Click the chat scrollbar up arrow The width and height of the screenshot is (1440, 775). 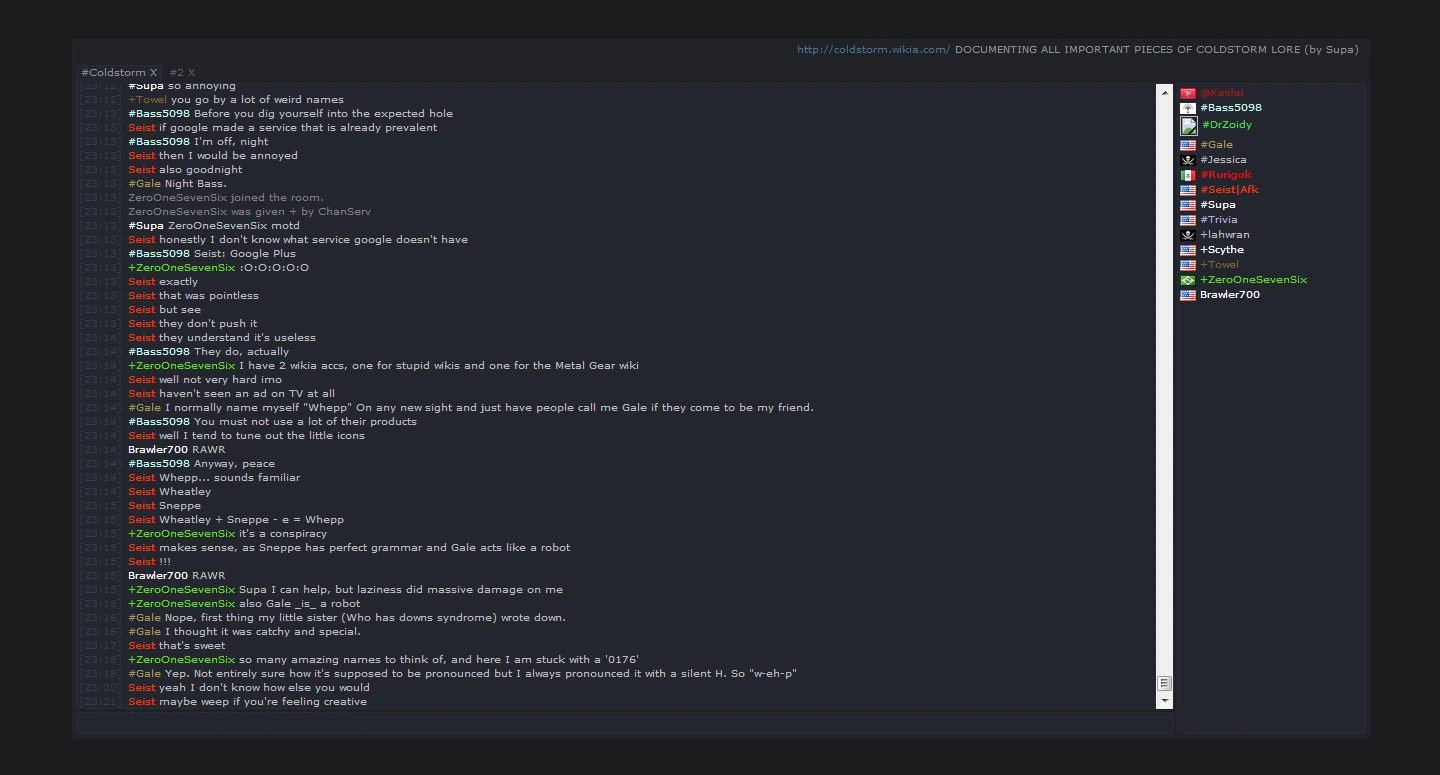click(x=1164, y=92)
